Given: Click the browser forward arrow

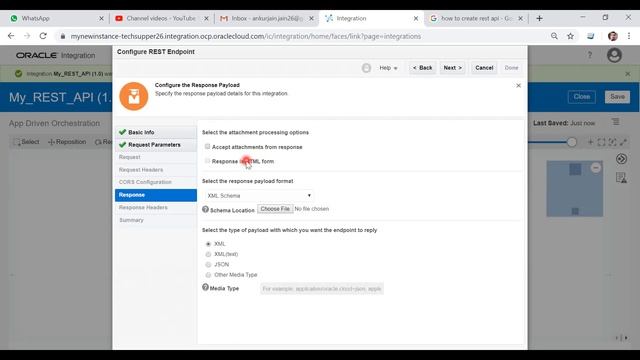Looking at the screenshot, I should tap(27, 36).
